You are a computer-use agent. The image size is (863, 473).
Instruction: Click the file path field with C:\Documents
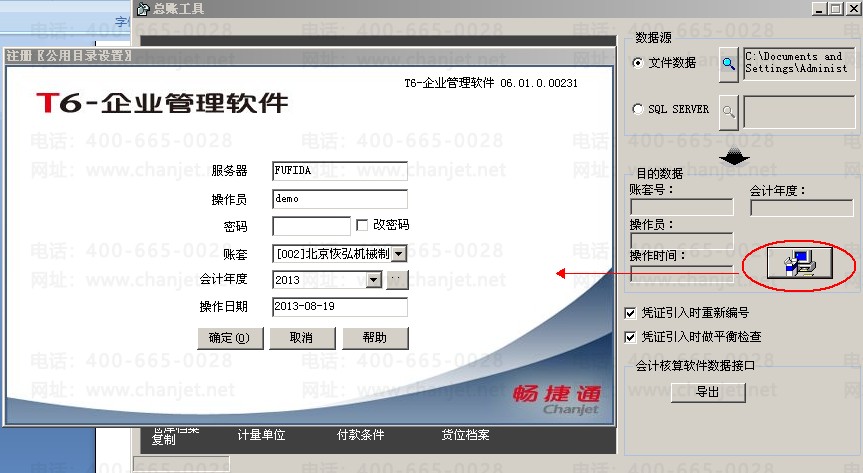[x=800, y=64]
